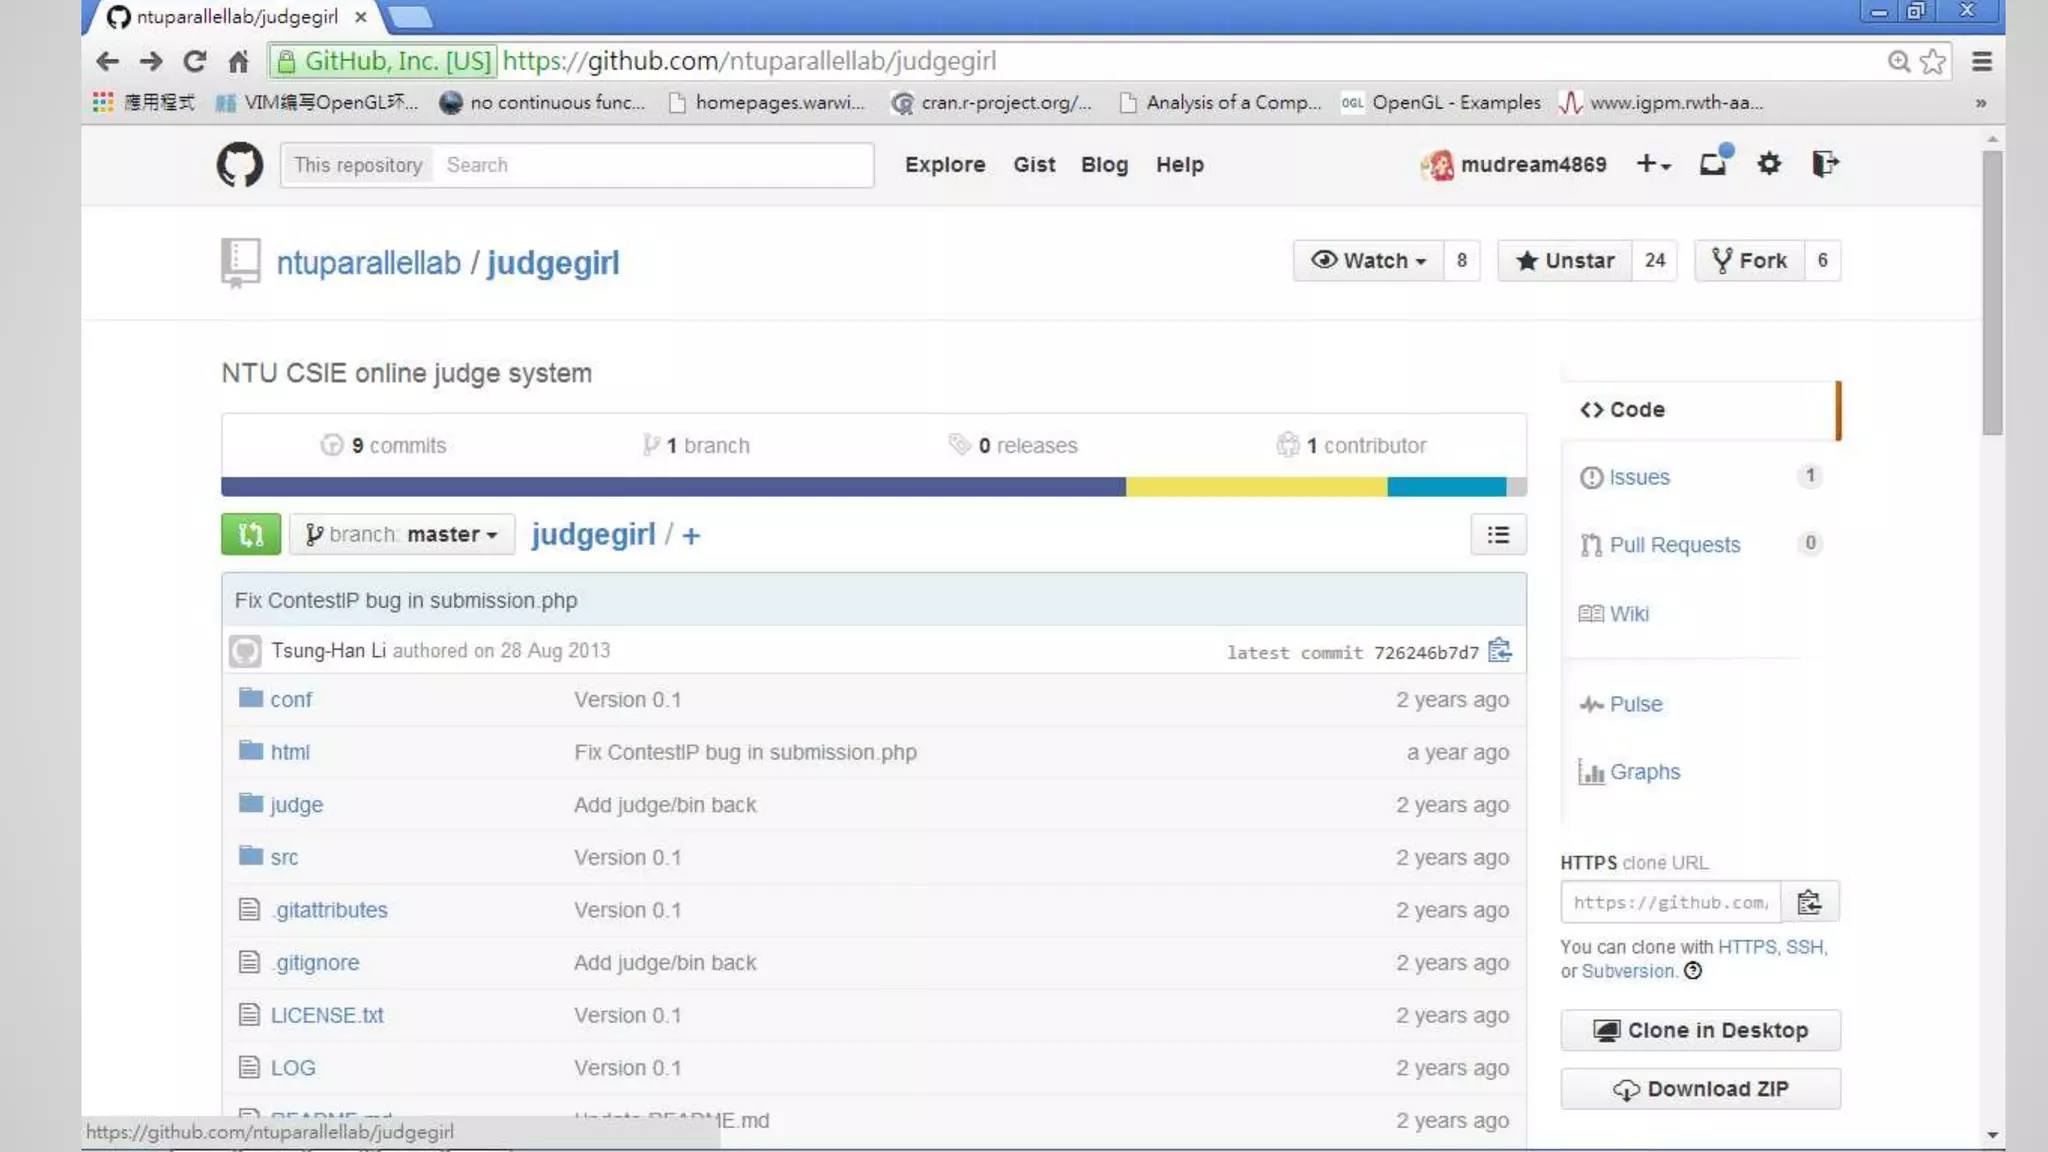Go to Pull Requests sidebar tab
This screenshot has width=2048, height=1152.
point(1674,545)
